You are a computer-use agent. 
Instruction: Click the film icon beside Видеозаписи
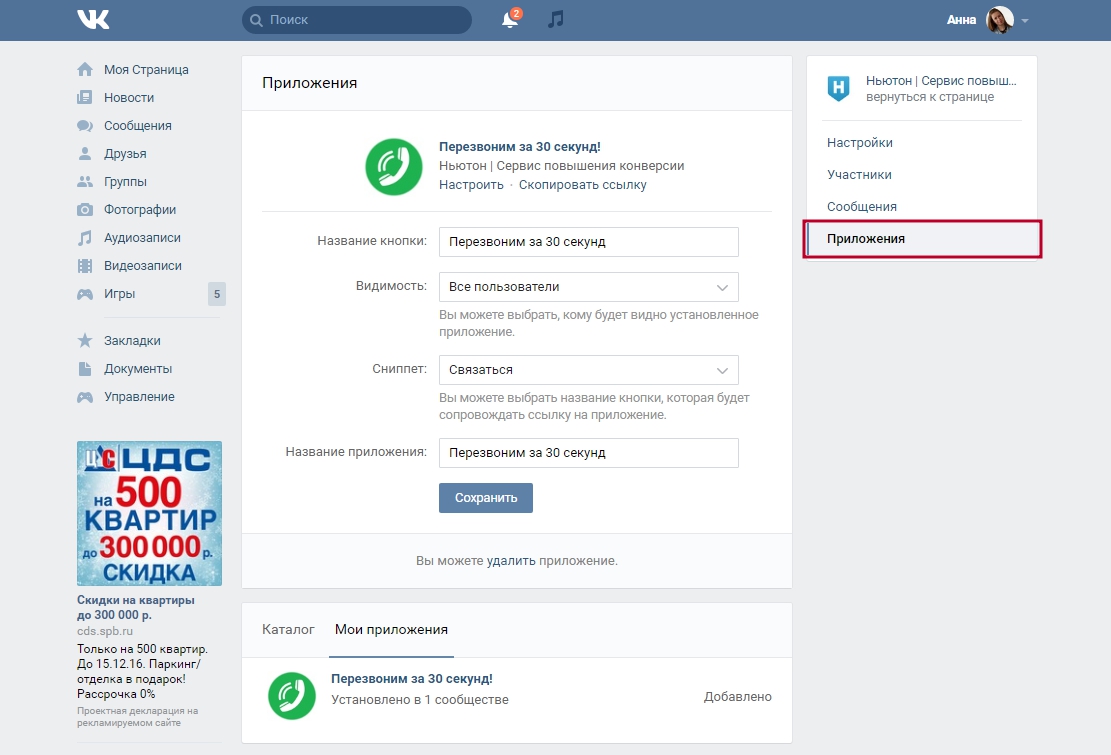pyautogui.click(x=85, y=266)
